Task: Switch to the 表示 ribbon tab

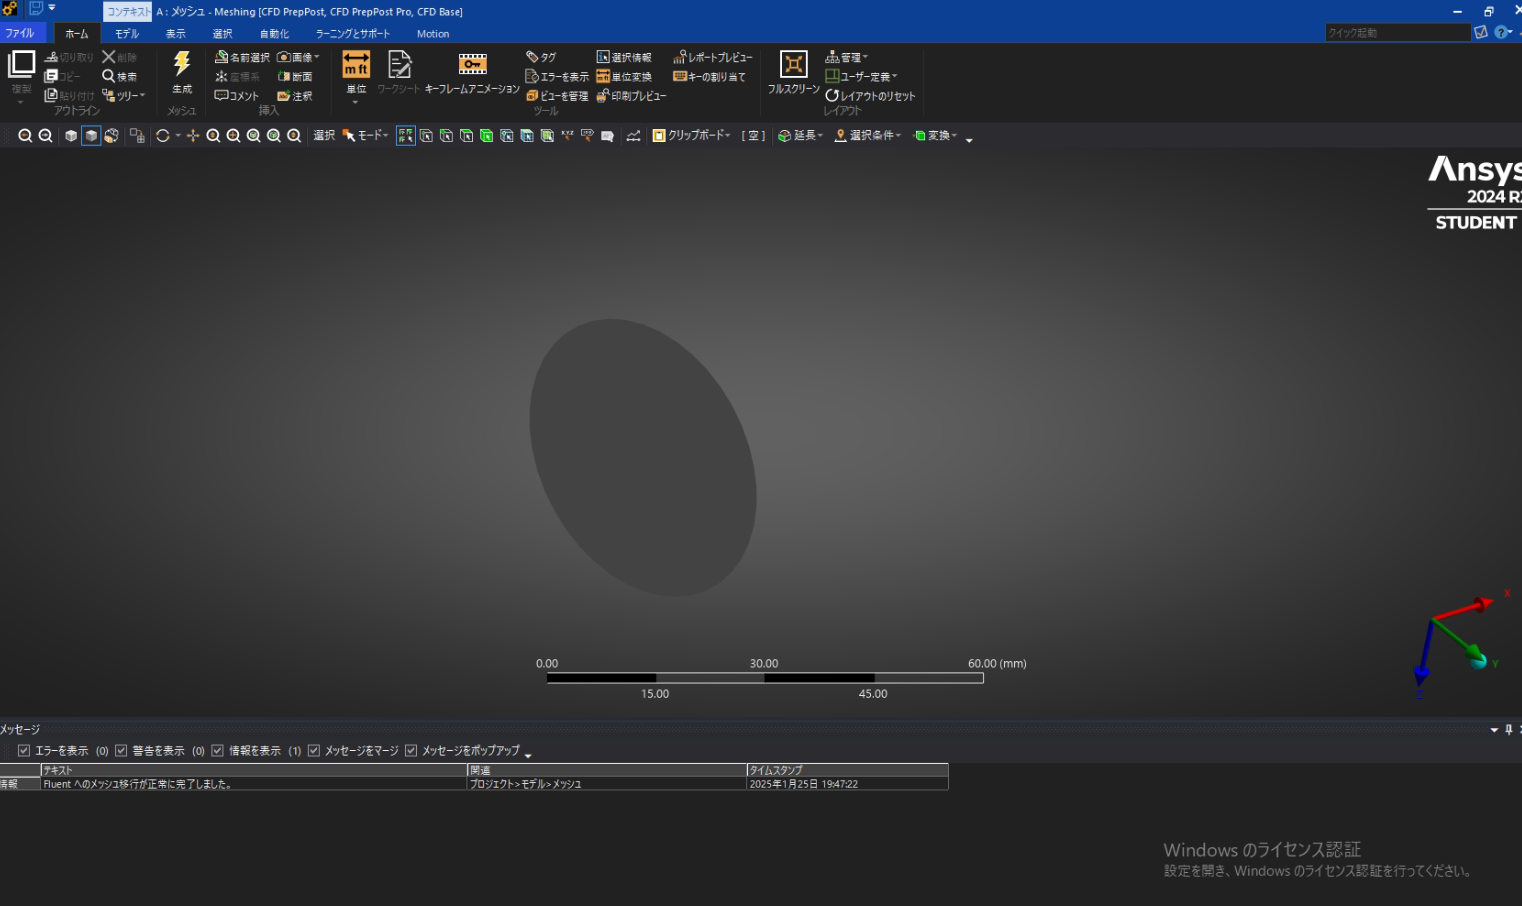Action: point(176,34)
